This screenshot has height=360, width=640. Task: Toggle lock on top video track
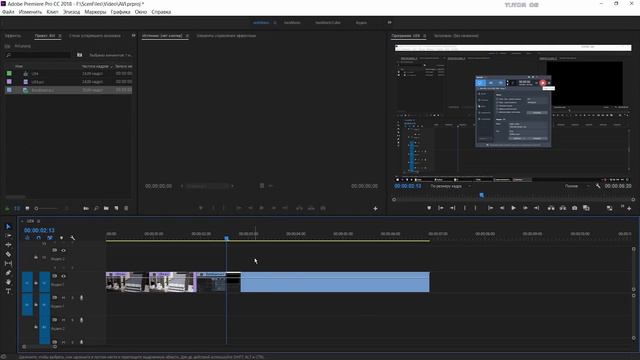pyautogui.click(x=36, y=257)
